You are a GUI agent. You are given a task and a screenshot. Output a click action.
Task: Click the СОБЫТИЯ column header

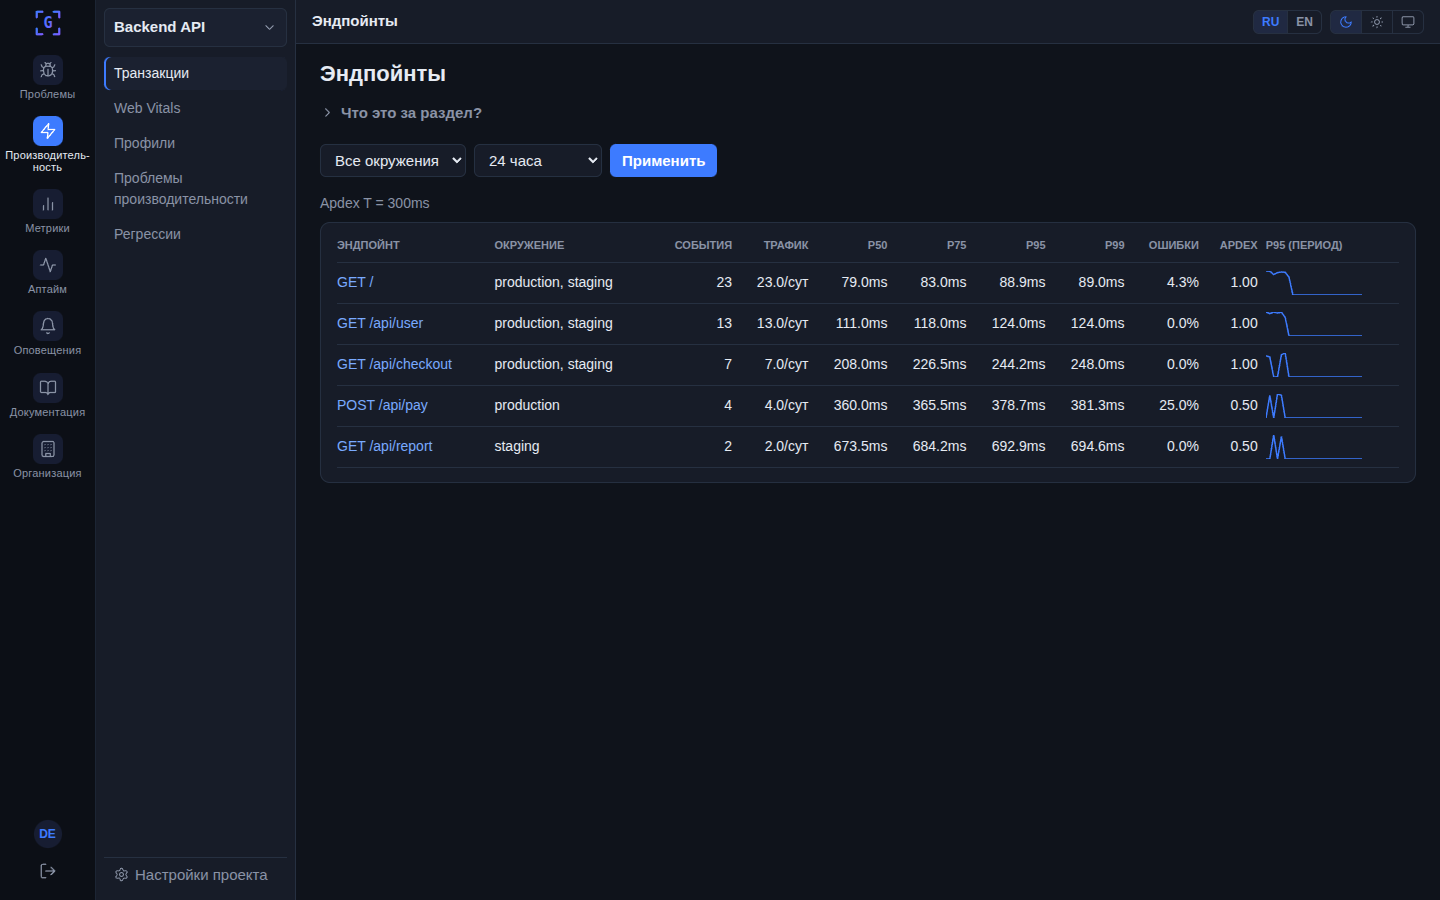tap(703, 245)
